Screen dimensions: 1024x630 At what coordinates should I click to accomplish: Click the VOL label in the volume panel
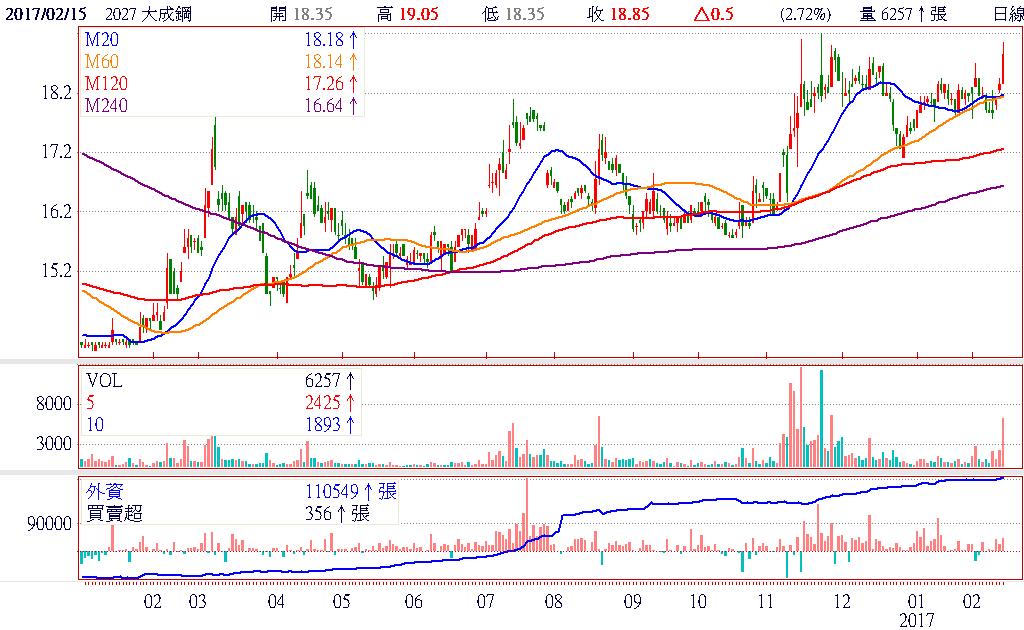coord(105,381)
